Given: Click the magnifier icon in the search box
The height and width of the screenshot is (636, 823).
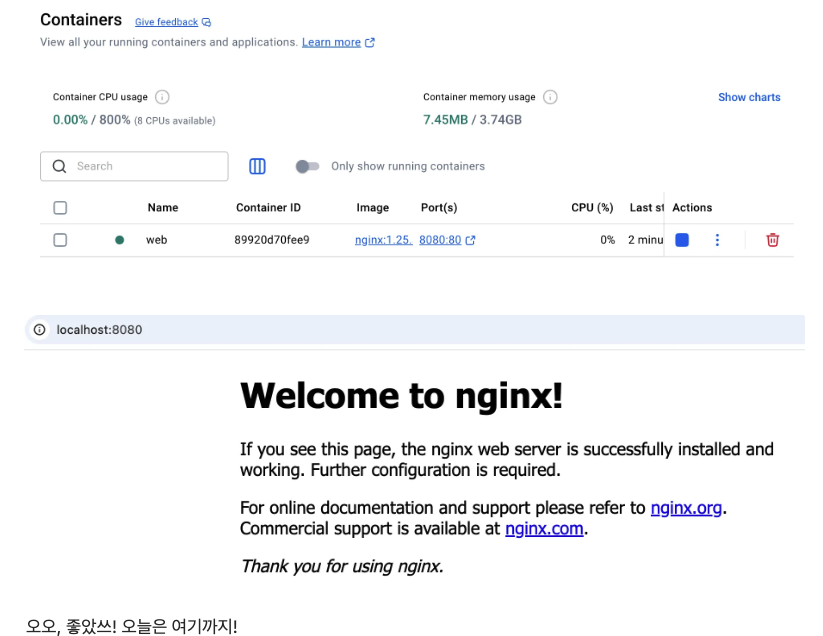Looking at the screenshot, I should point(59,166).
